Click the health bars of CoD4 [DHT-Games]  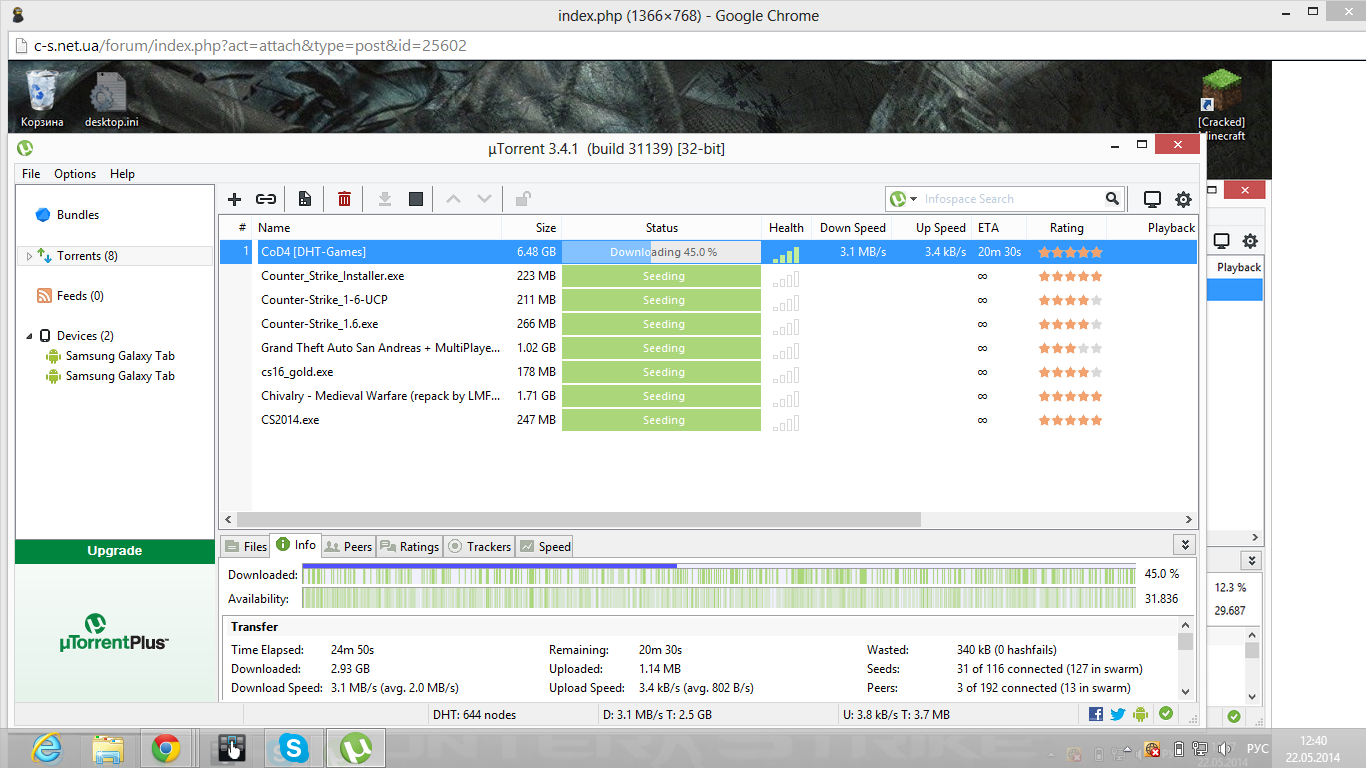click(786, 254)
